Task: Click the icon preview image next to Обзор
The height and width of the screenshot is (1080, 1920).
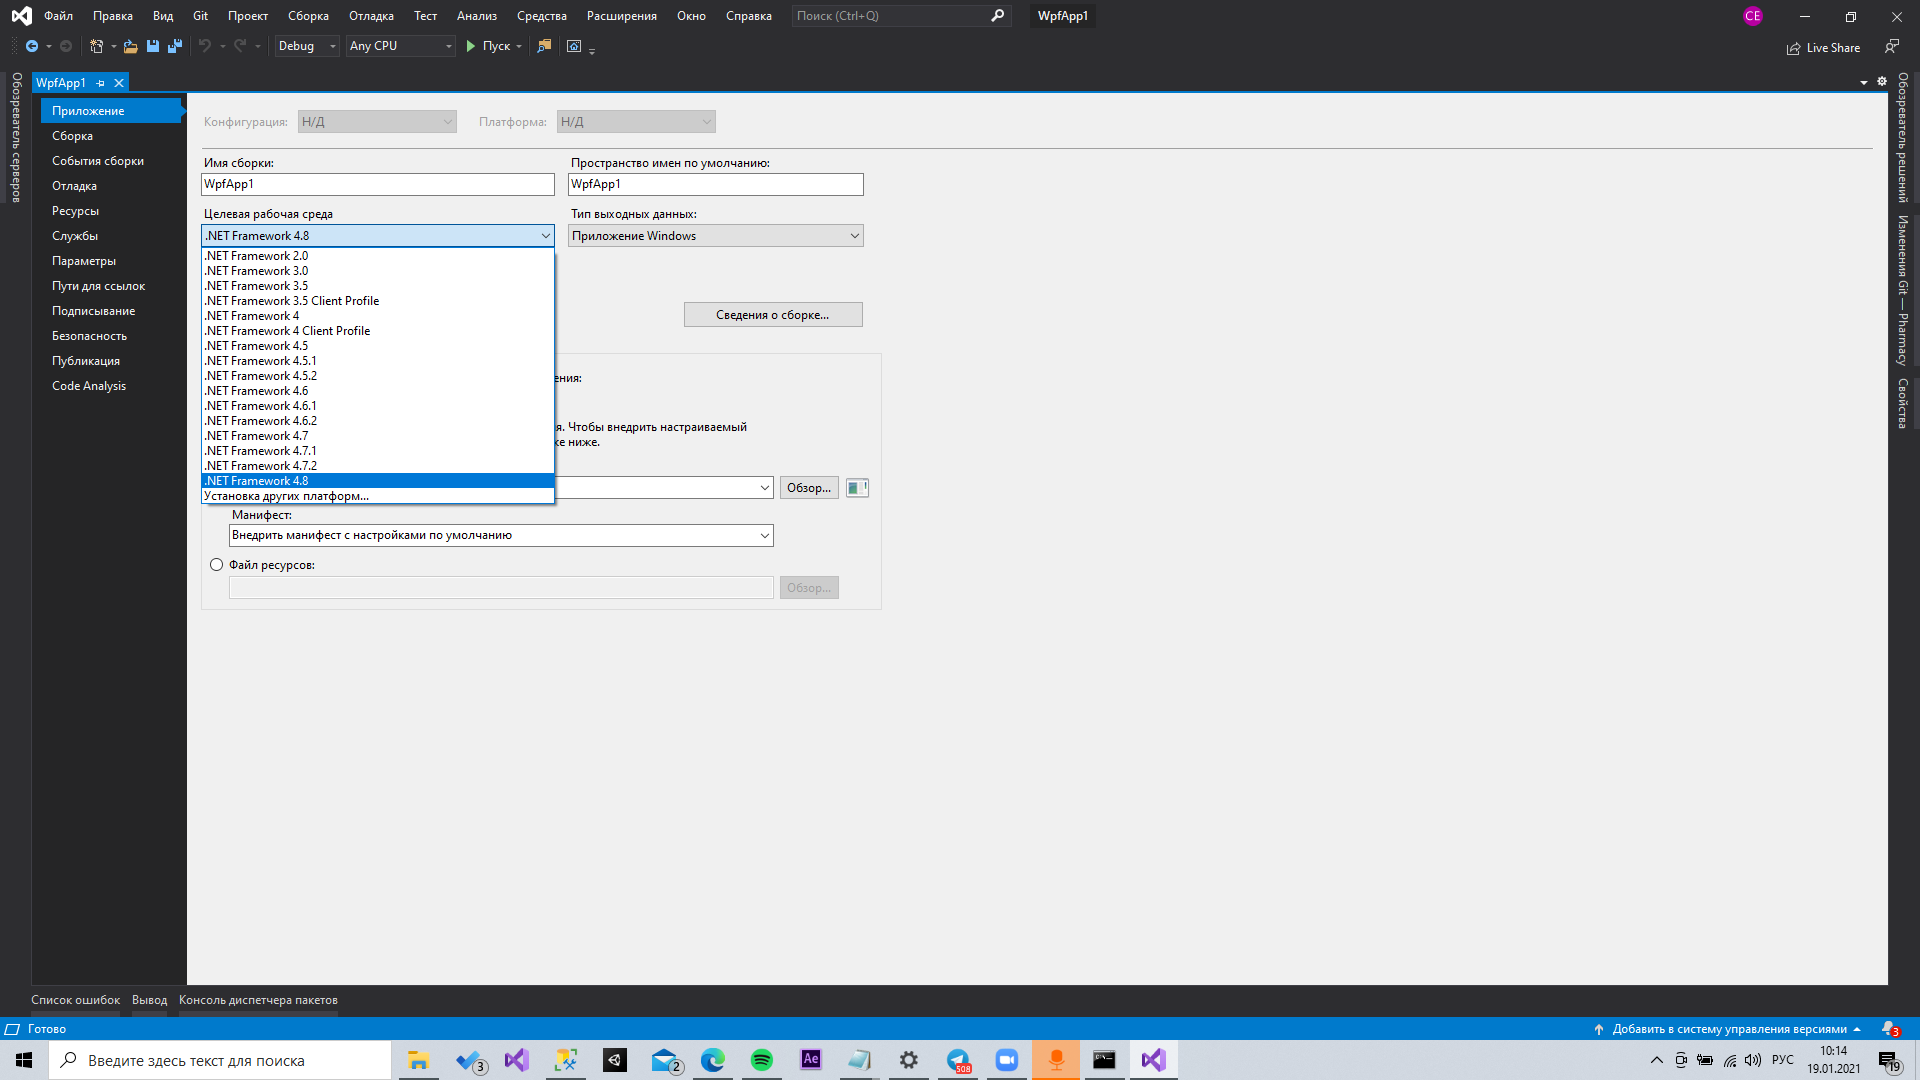Action: pos(857,488)
